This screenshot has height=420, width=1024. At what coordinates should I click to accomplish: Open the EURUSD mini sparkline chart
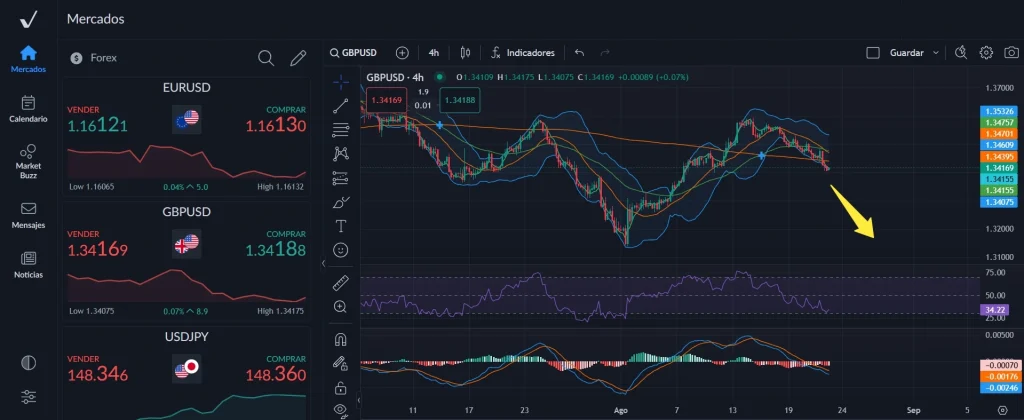(x=187, y=161)
